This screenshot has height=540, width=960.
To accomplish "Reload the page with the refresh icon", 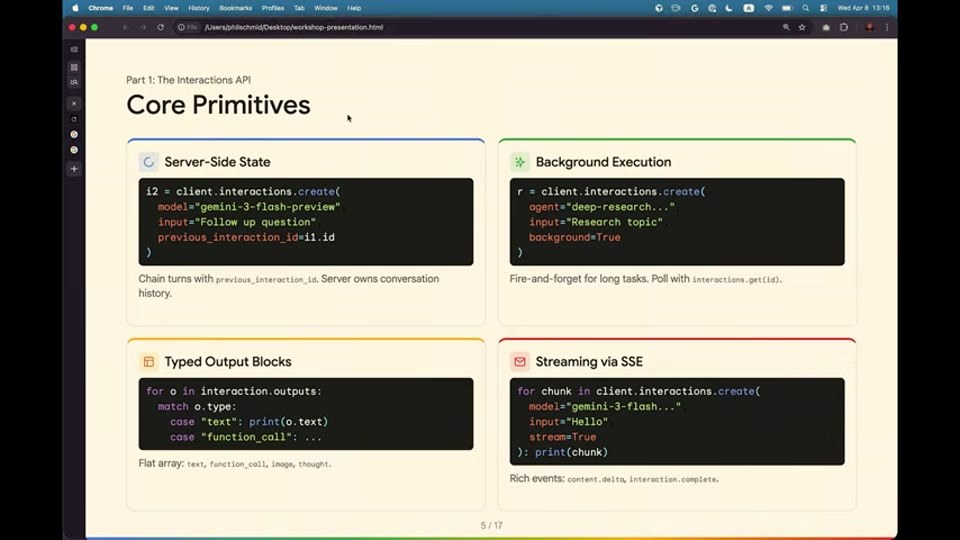I will click(x=160, y=27).
